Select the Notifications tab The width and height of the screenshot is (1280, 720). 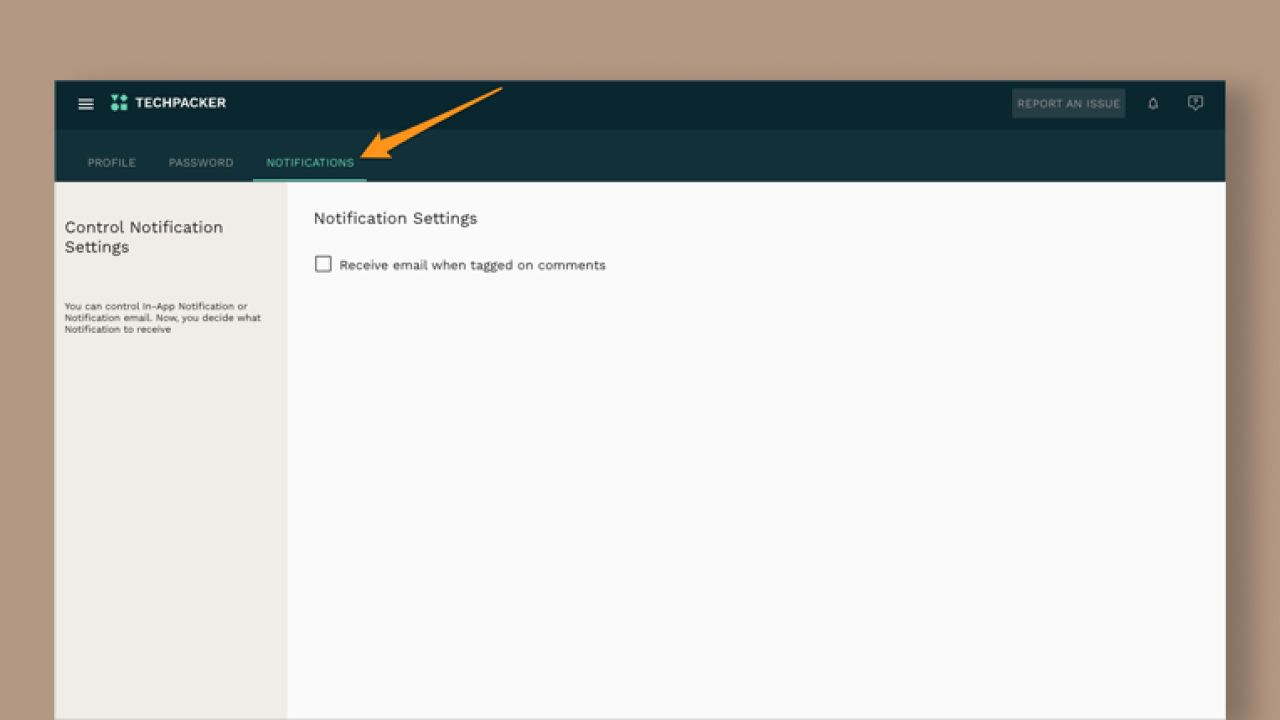(310, 162)
